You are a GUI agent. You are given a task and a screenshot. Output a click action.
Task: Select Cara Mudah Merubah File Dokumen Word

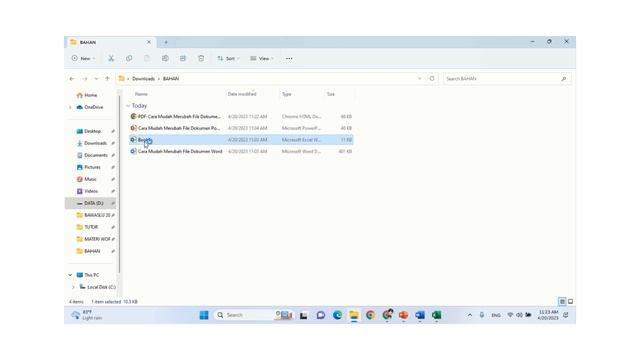coord(241,151)
